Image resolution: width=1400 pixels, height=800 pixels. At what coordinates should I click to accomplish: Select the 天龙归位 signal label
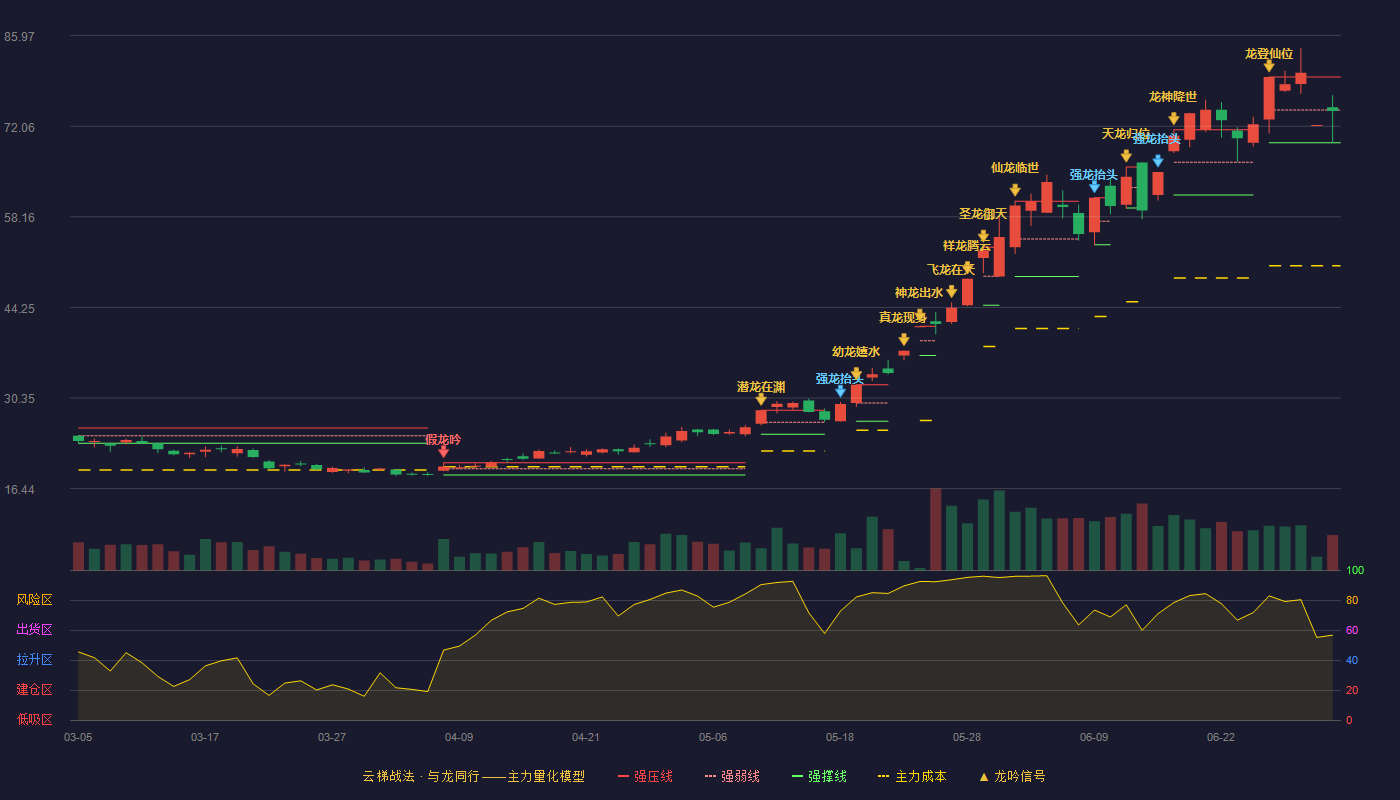1126,133
